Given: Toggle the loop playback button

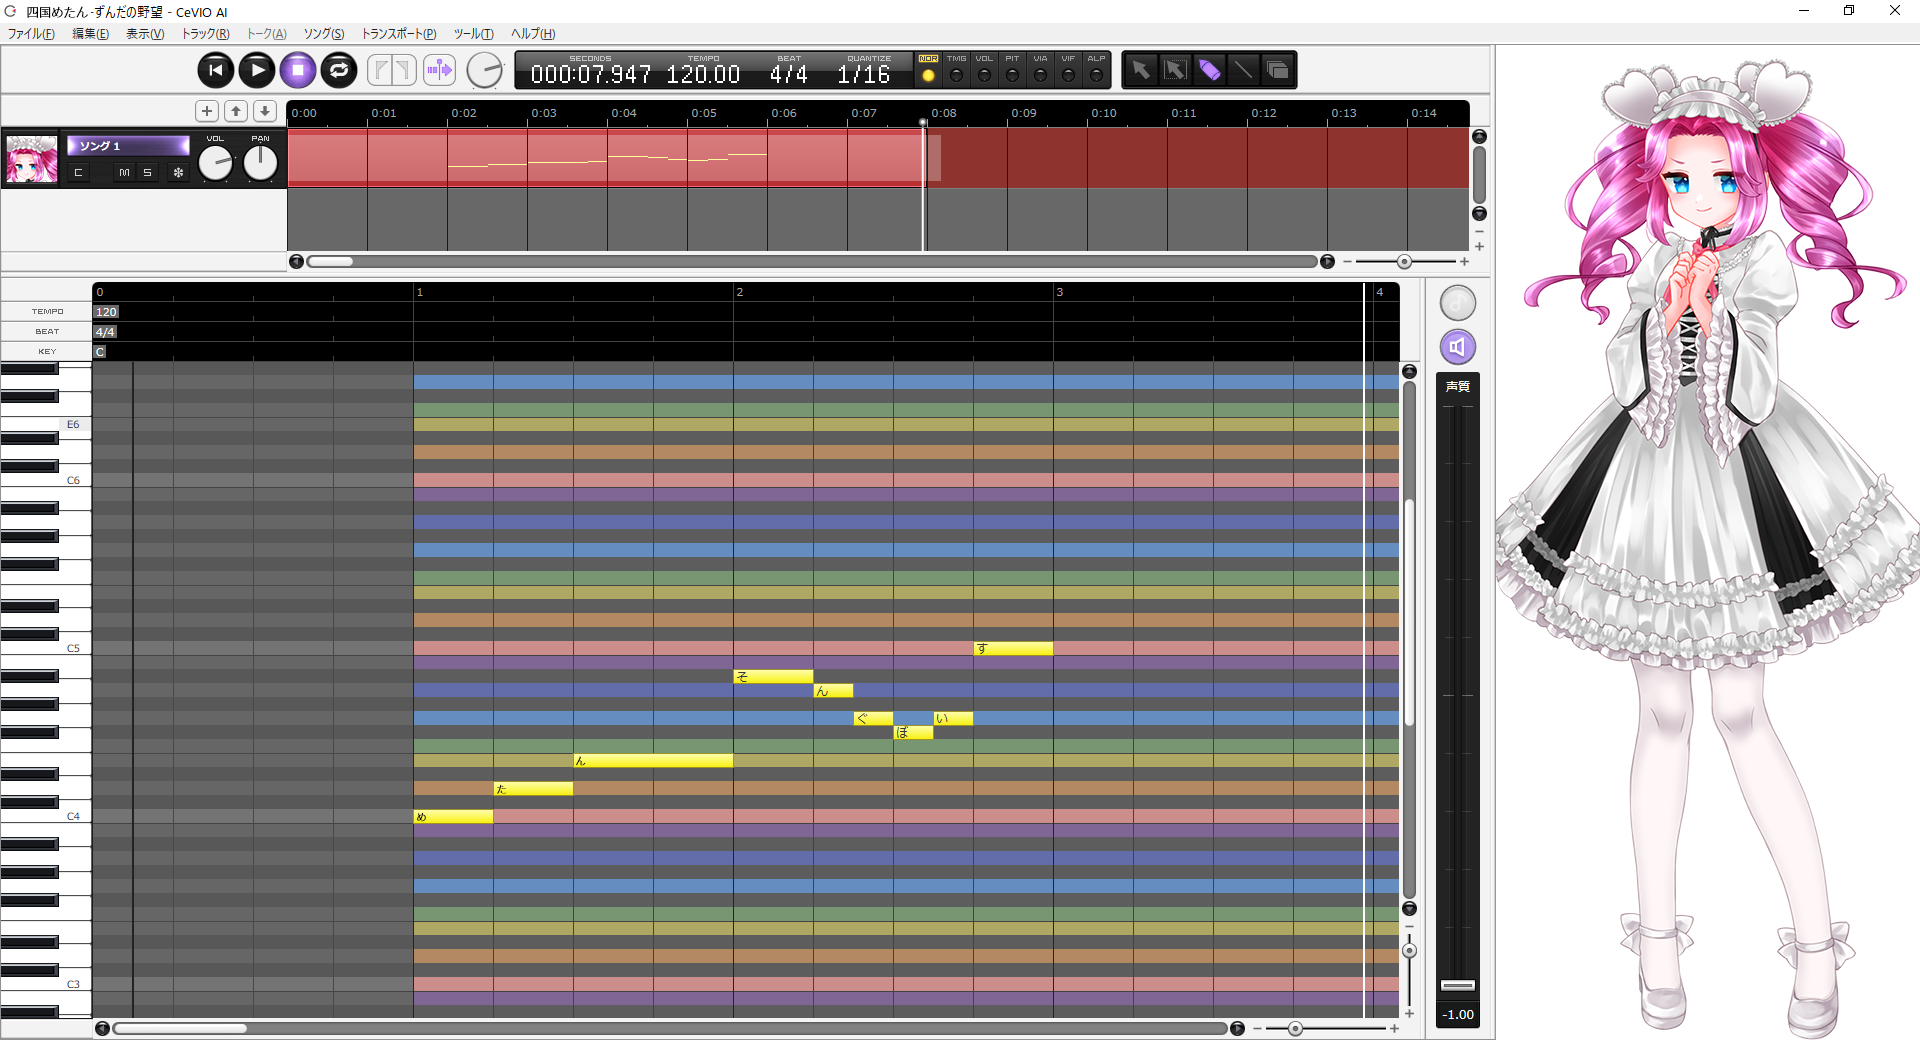Looking at the screenshot, I should coord(339,70).
